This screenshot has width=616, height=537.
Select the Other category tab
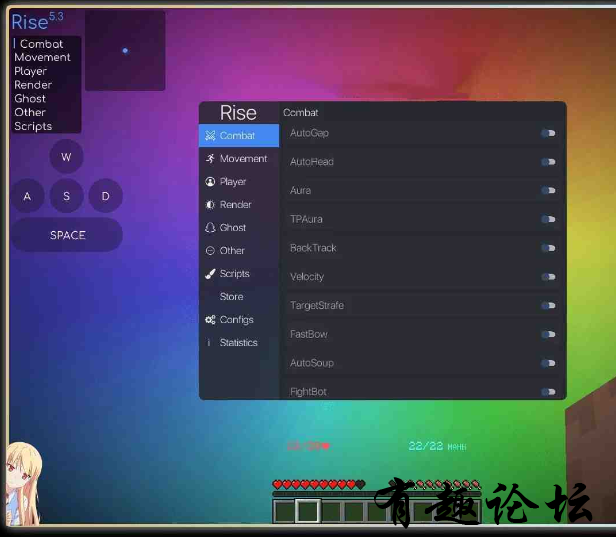point(239,251)
